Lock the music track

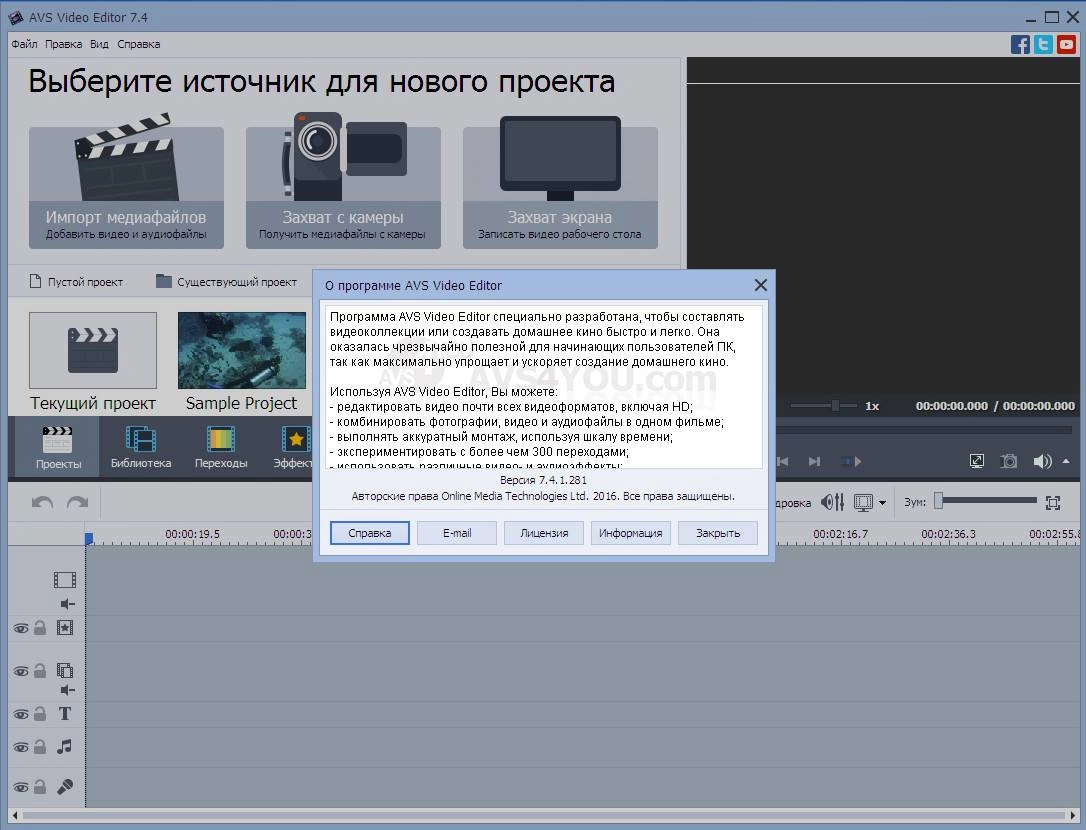click(40, 747)
